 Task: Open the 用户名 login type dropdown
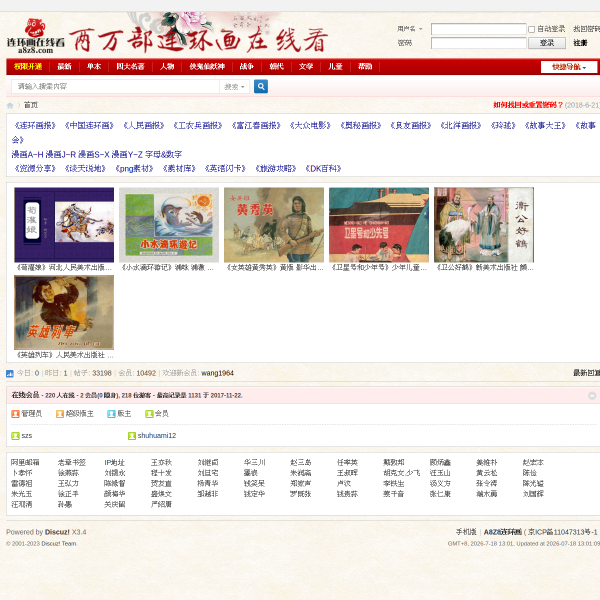pos(410,29)
